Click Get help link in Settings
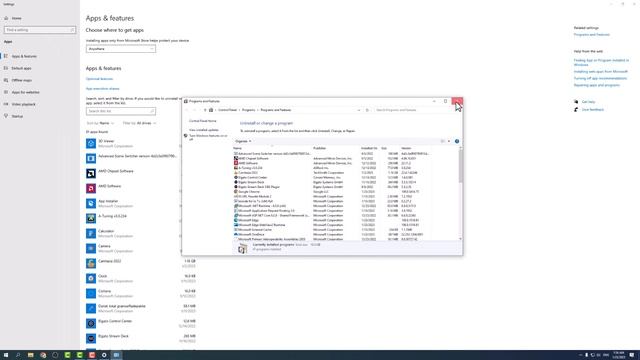The height and width of the screenshot is (360, 640). 588,102
